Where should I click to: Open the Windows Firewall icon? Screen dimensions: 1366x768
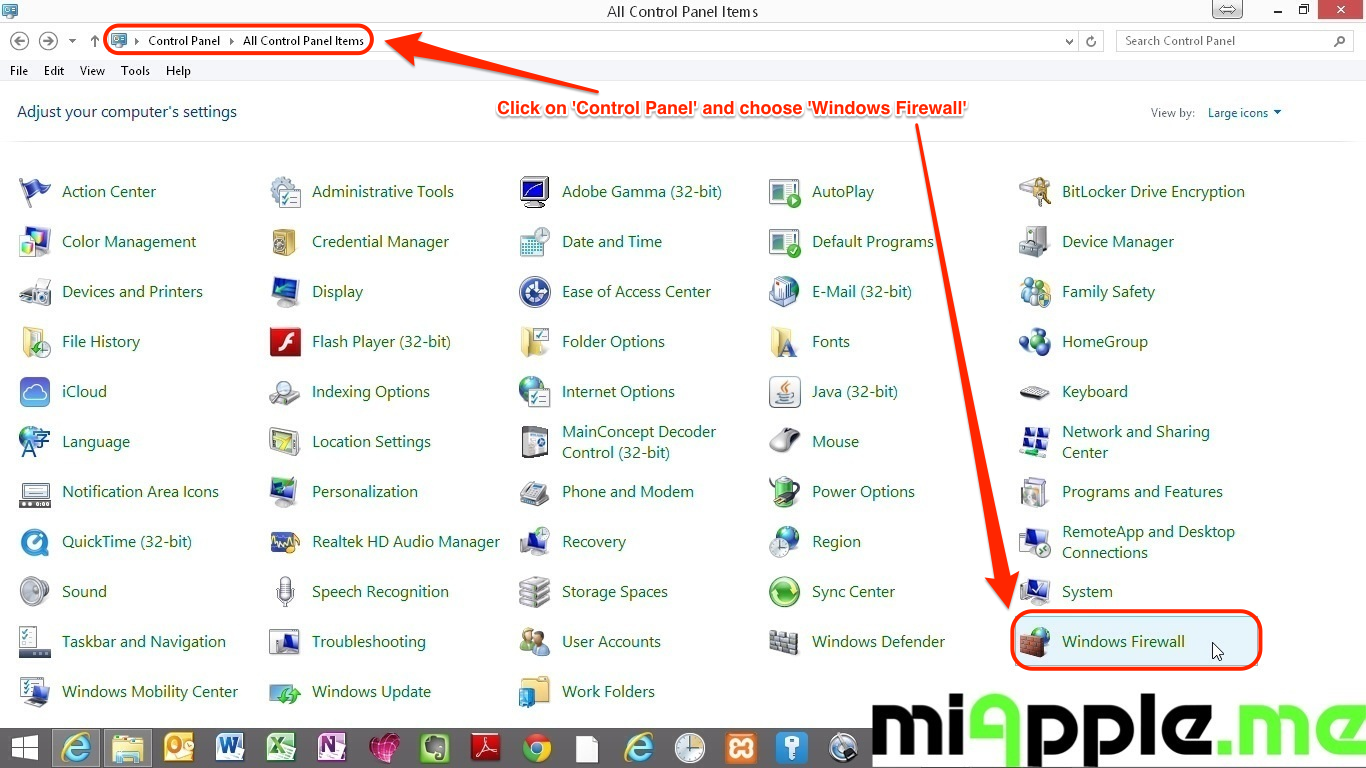[1034, 642]
